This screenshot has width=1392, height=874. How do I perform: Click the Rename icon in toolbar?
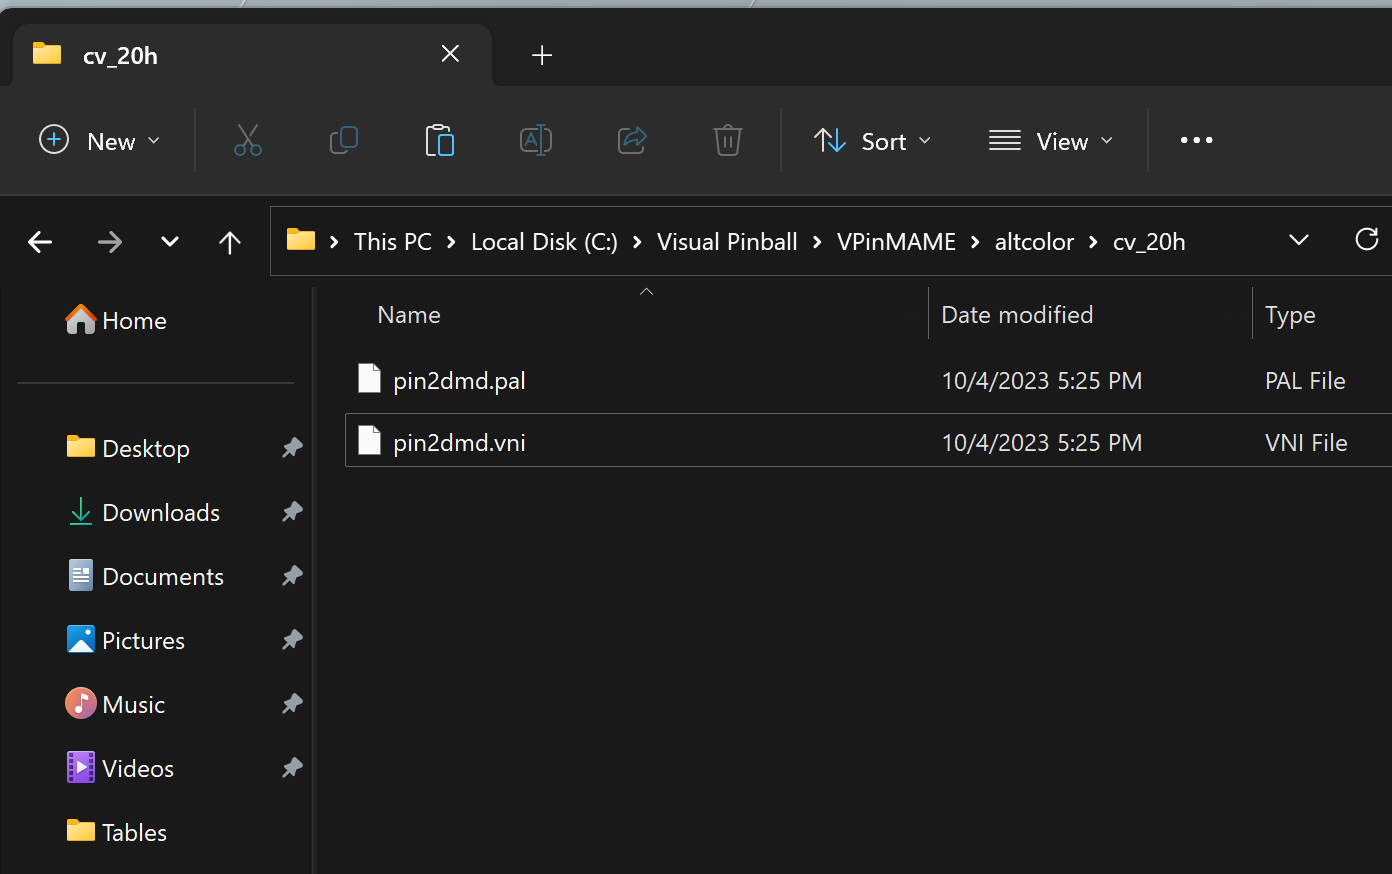click(x=535, y=141)
